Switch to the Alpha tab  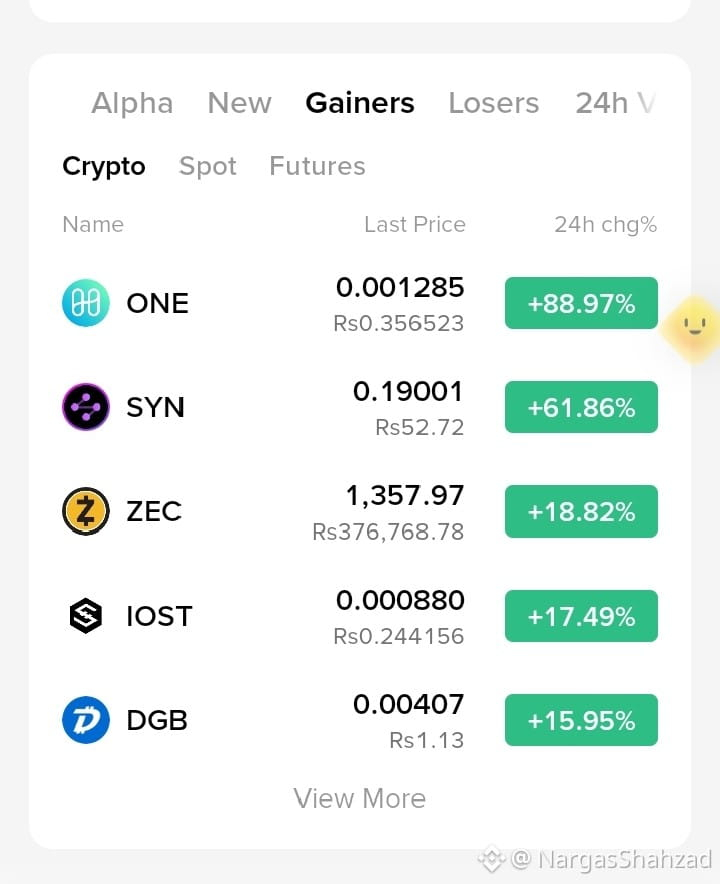click(132, 103)
